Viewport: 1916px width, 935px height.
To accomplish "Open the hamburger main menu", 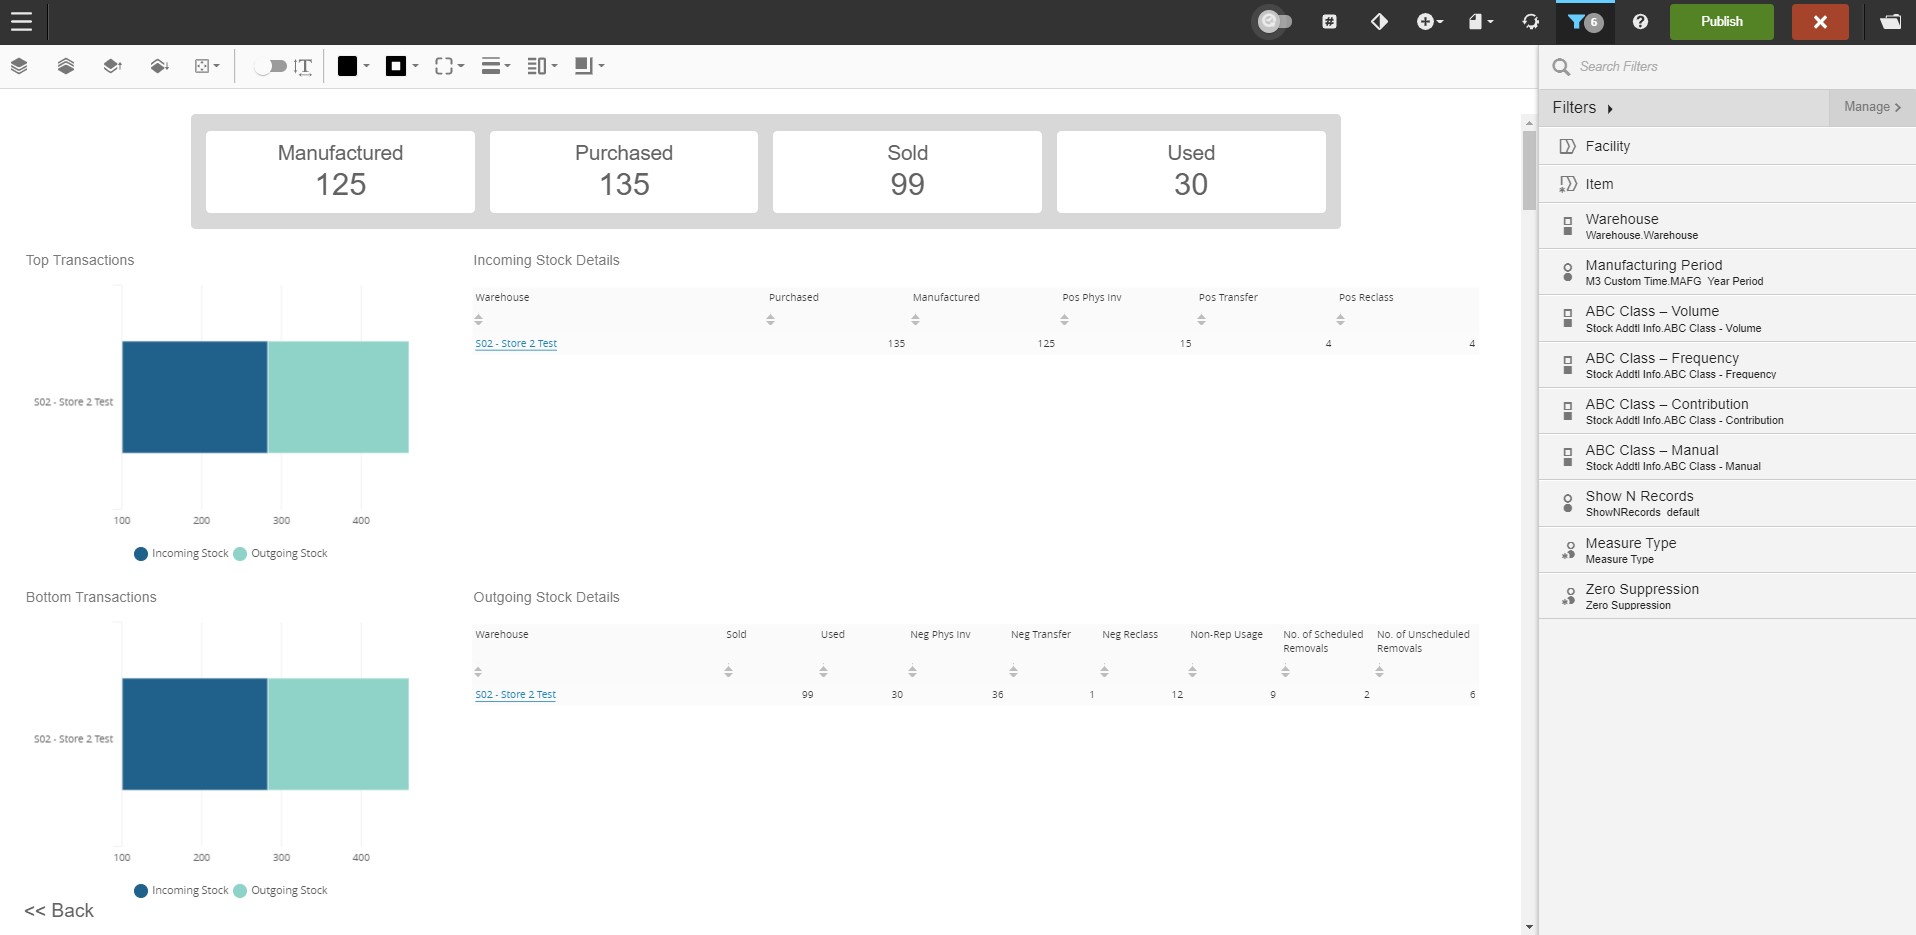I will click(x=21, y=21).
